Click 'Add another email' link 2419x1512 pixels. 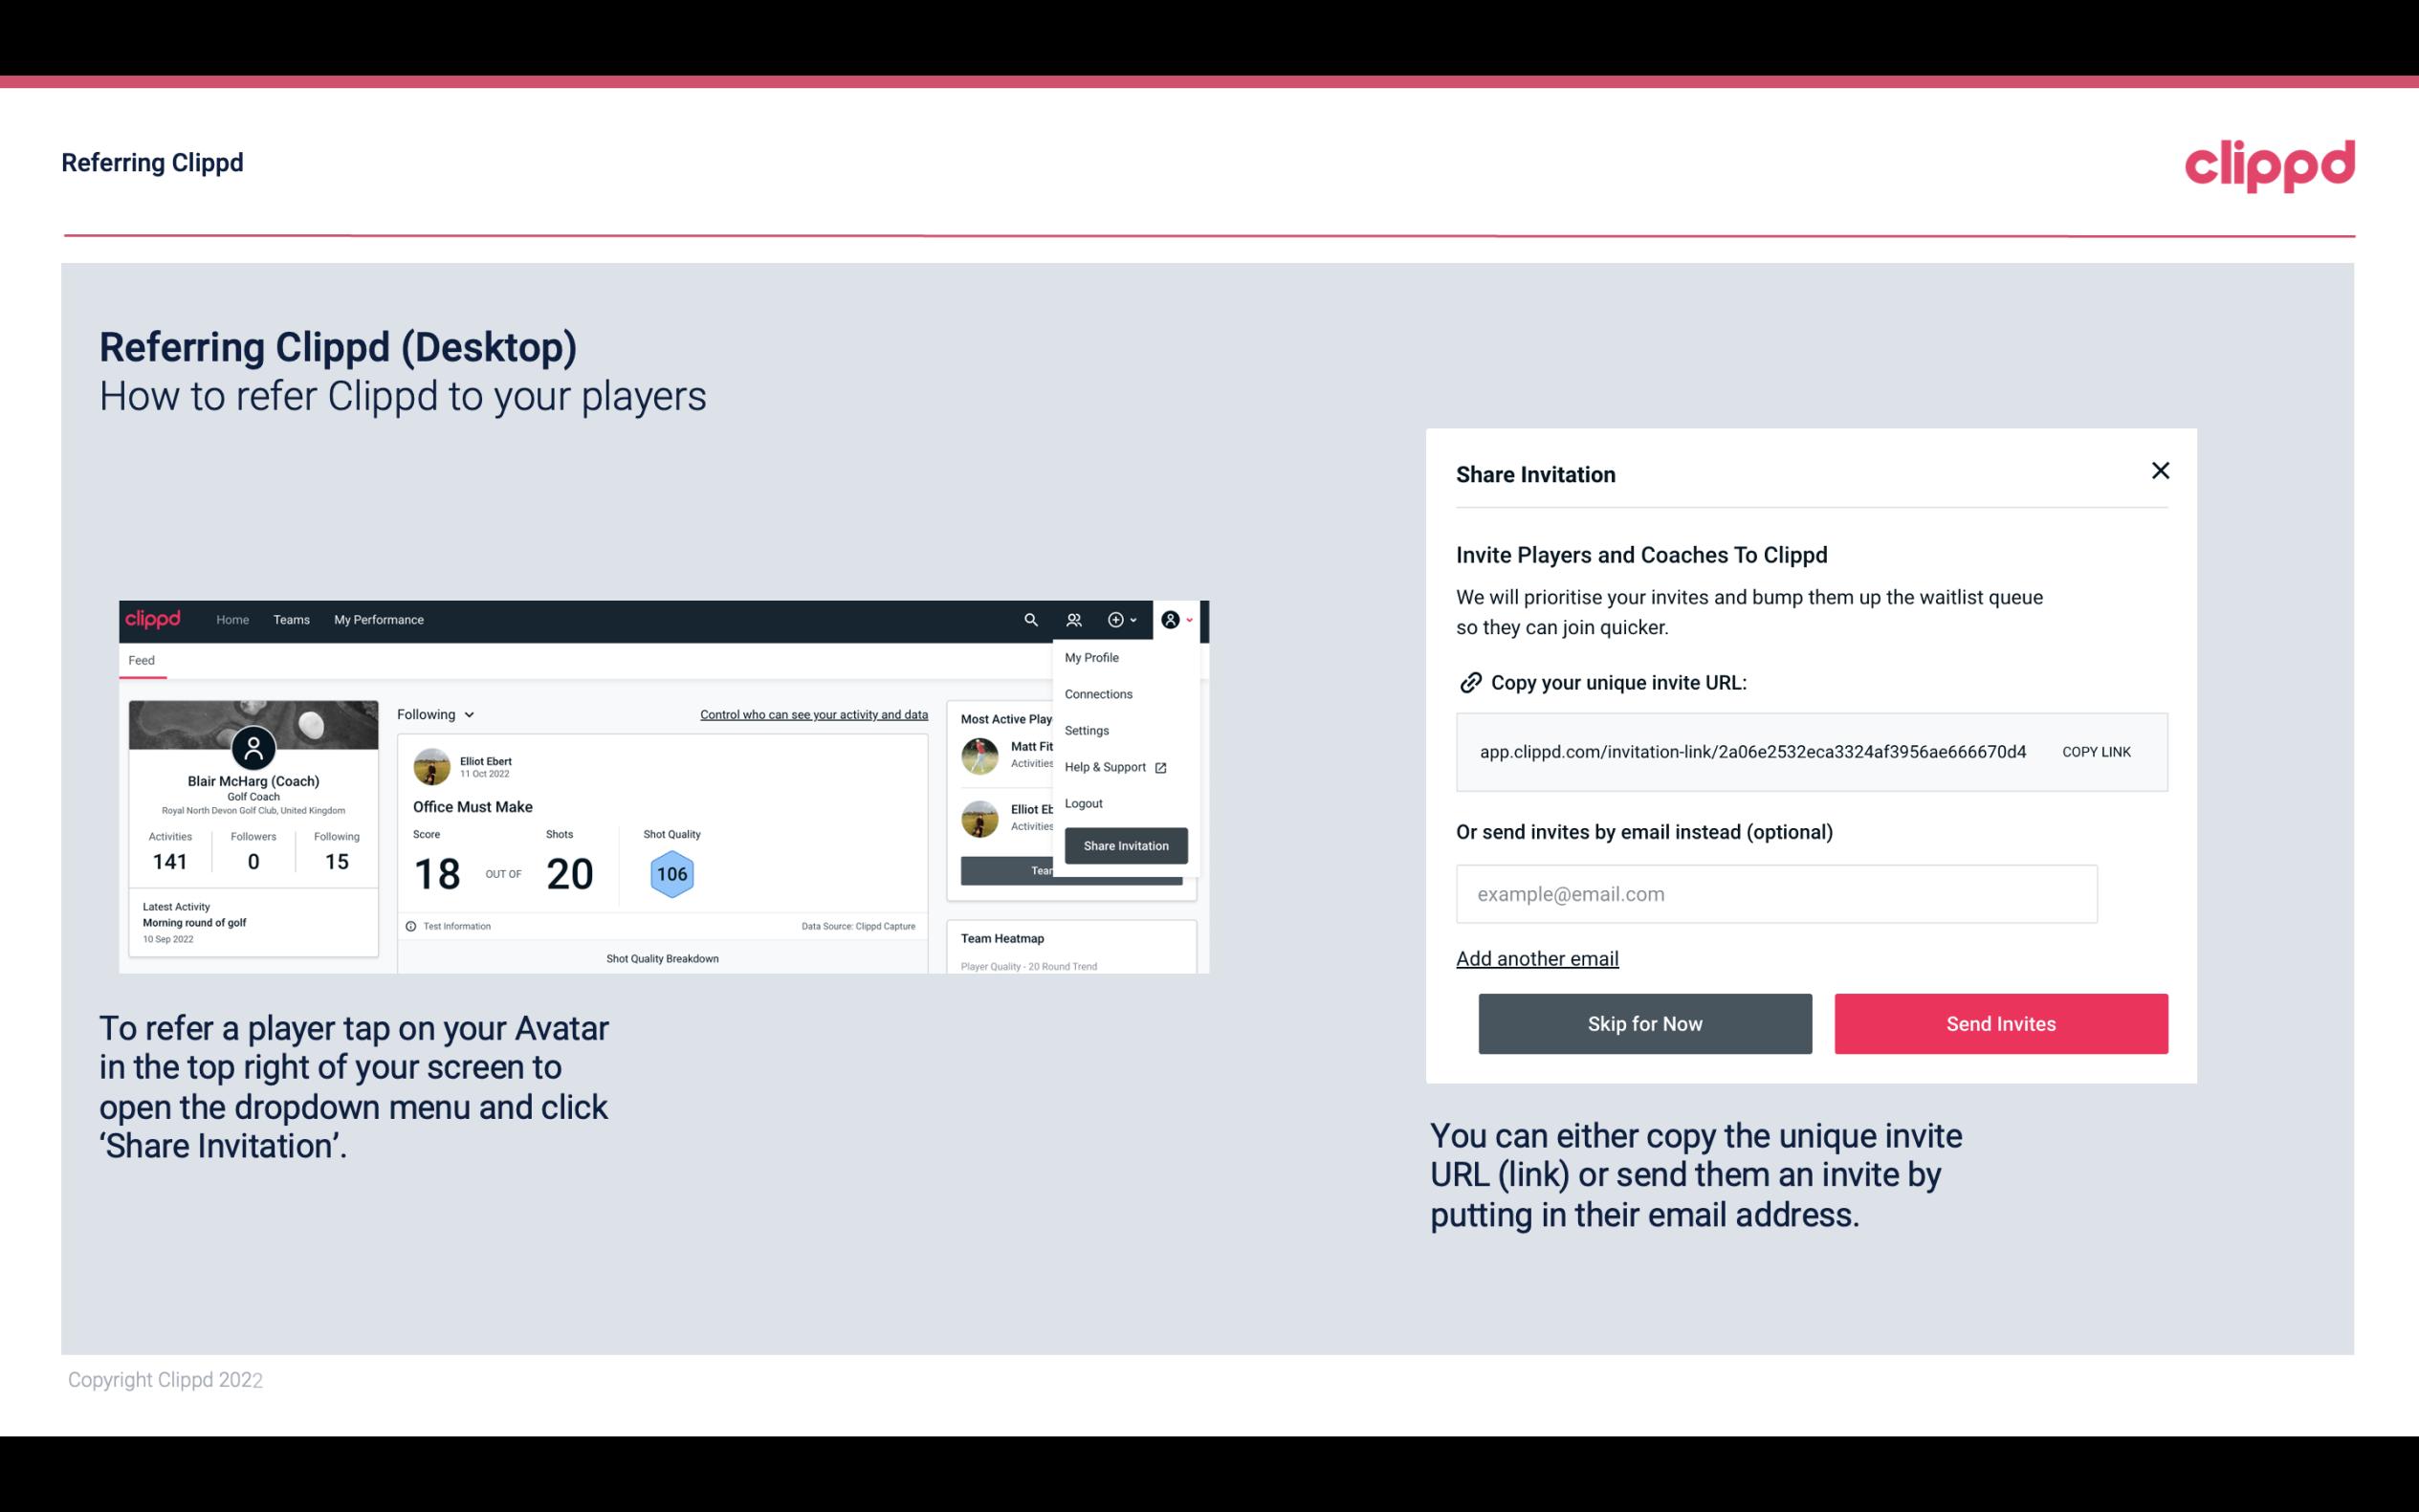tap(1536, 958)
